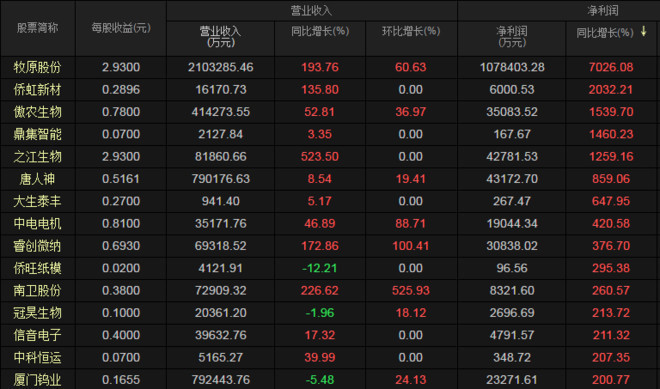This screenshot has width=660, height=389.
Task: Open stock 唐人神
Action: [37, 179]
